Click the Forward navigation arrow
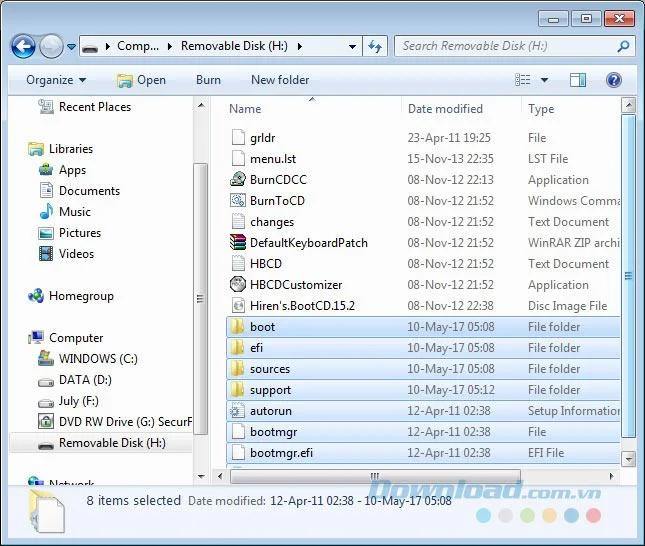The image size is (645, 546). [x=51, y=46]
